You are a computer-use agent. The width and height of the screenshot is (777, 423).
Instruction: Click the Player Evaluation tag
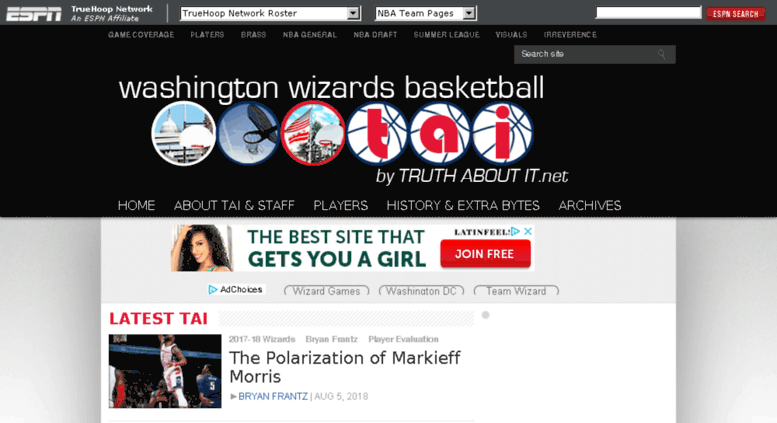pos(403,339)
